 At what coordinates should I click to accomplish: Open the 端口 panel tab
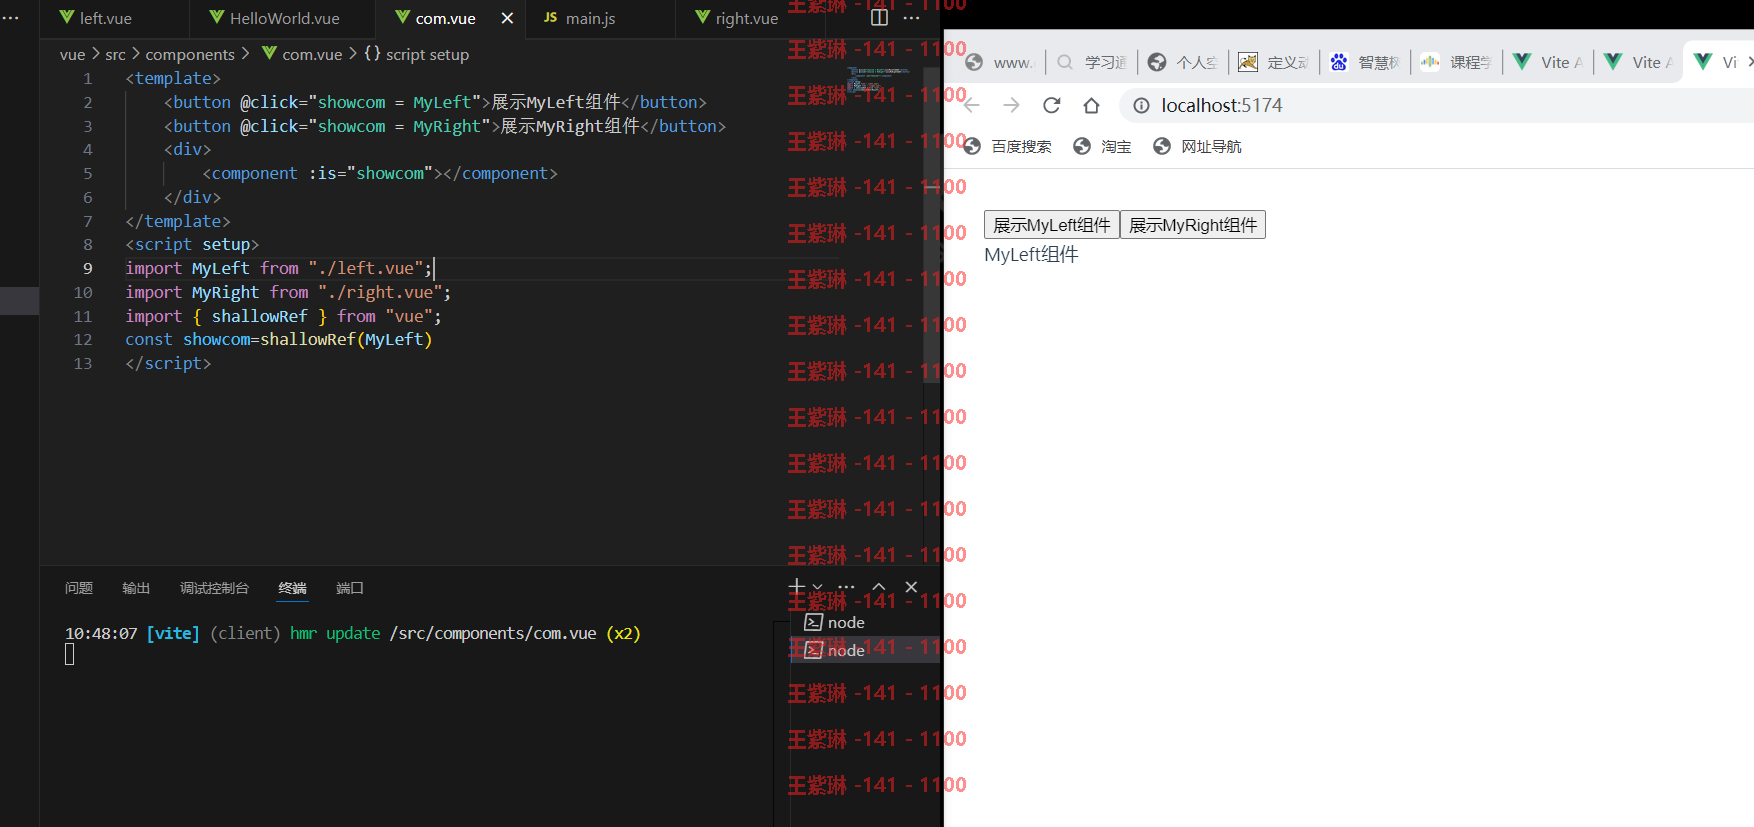pyautogui.click(x=350, y=588)
